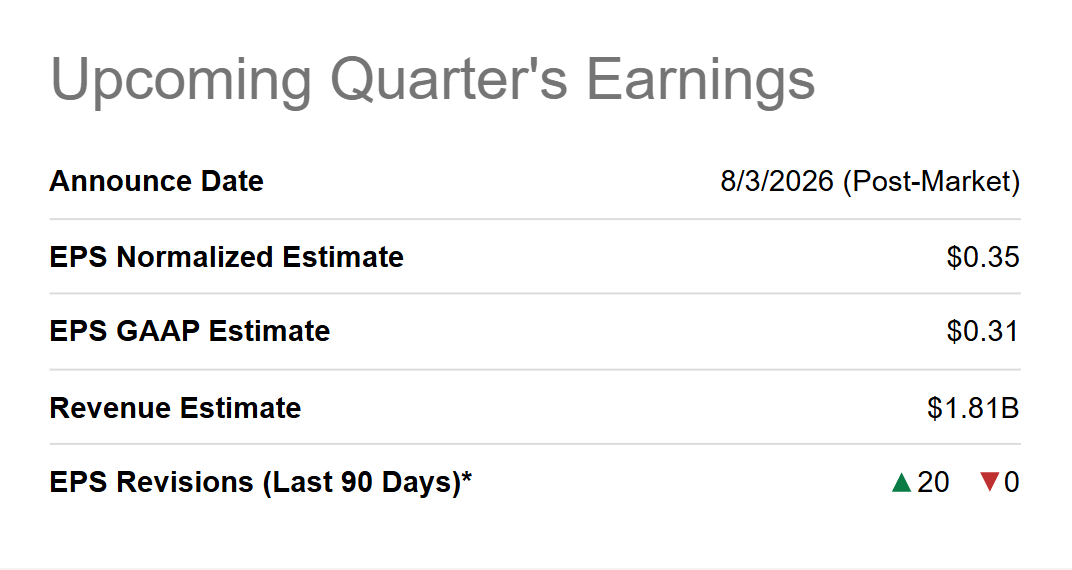This screenshot has height=570, width=1072.
Task: Select the $0.31 GAAP estimate value
Action: pyautogui.click(x=983, y=331)
